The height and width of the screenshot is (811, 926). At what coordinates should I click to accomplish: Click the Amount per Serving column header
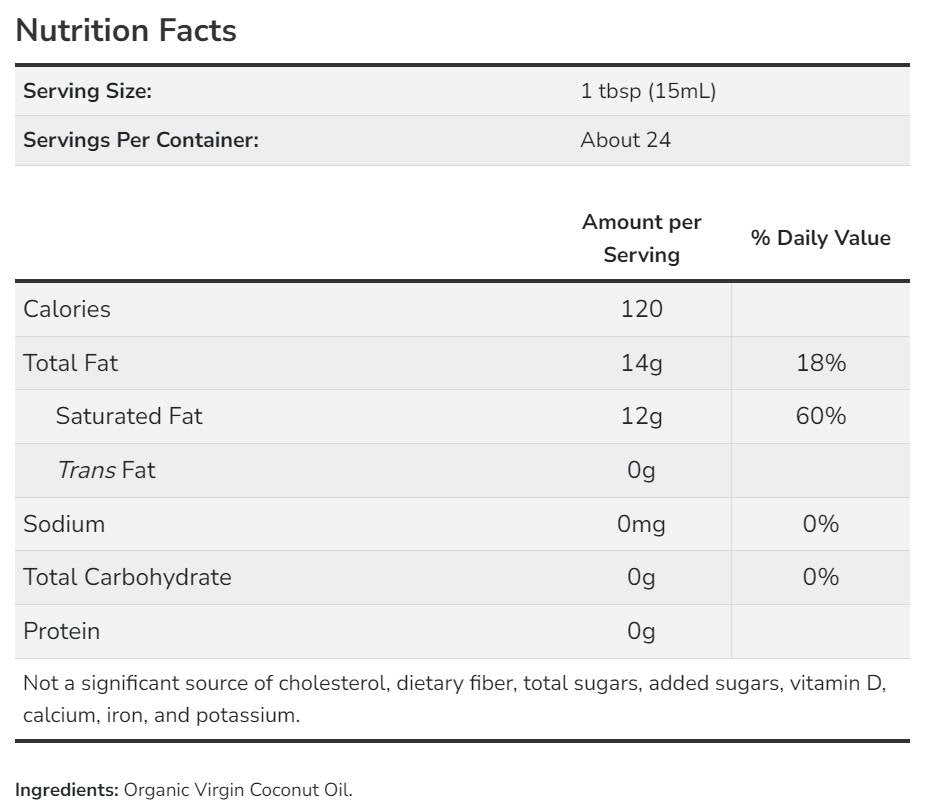(642, 238)
